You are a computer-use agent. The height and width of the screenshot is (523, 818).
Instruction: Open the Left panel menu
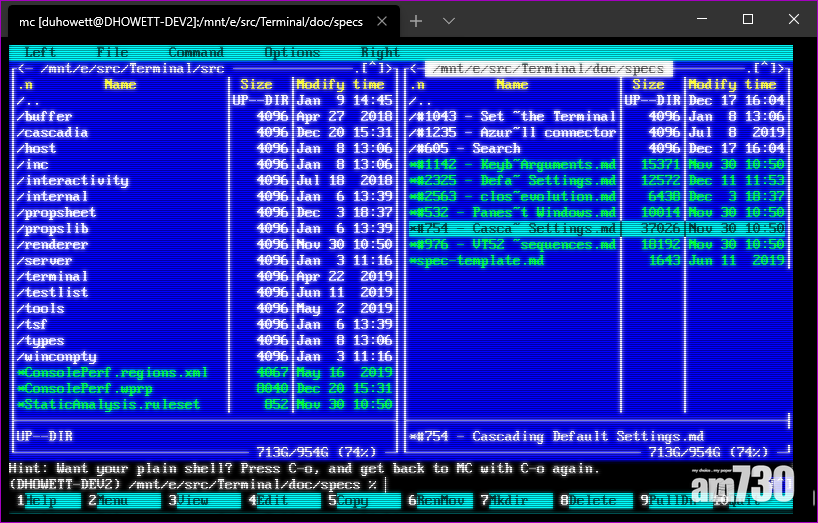click(x=40, y=53)
